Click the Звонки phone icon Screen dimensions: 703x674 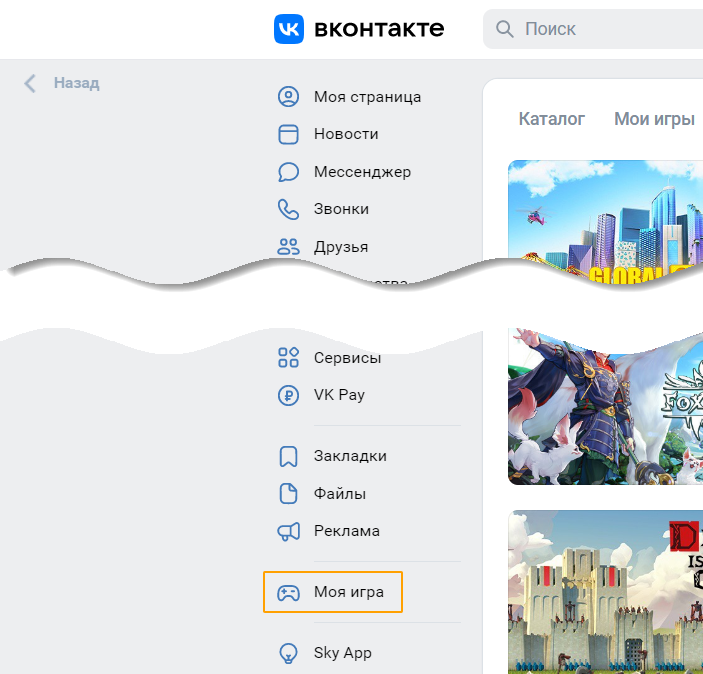point(288,209)
